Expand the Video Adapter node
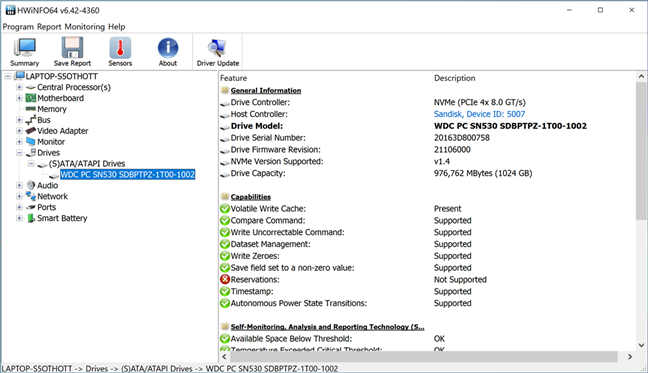 (19, 131)
